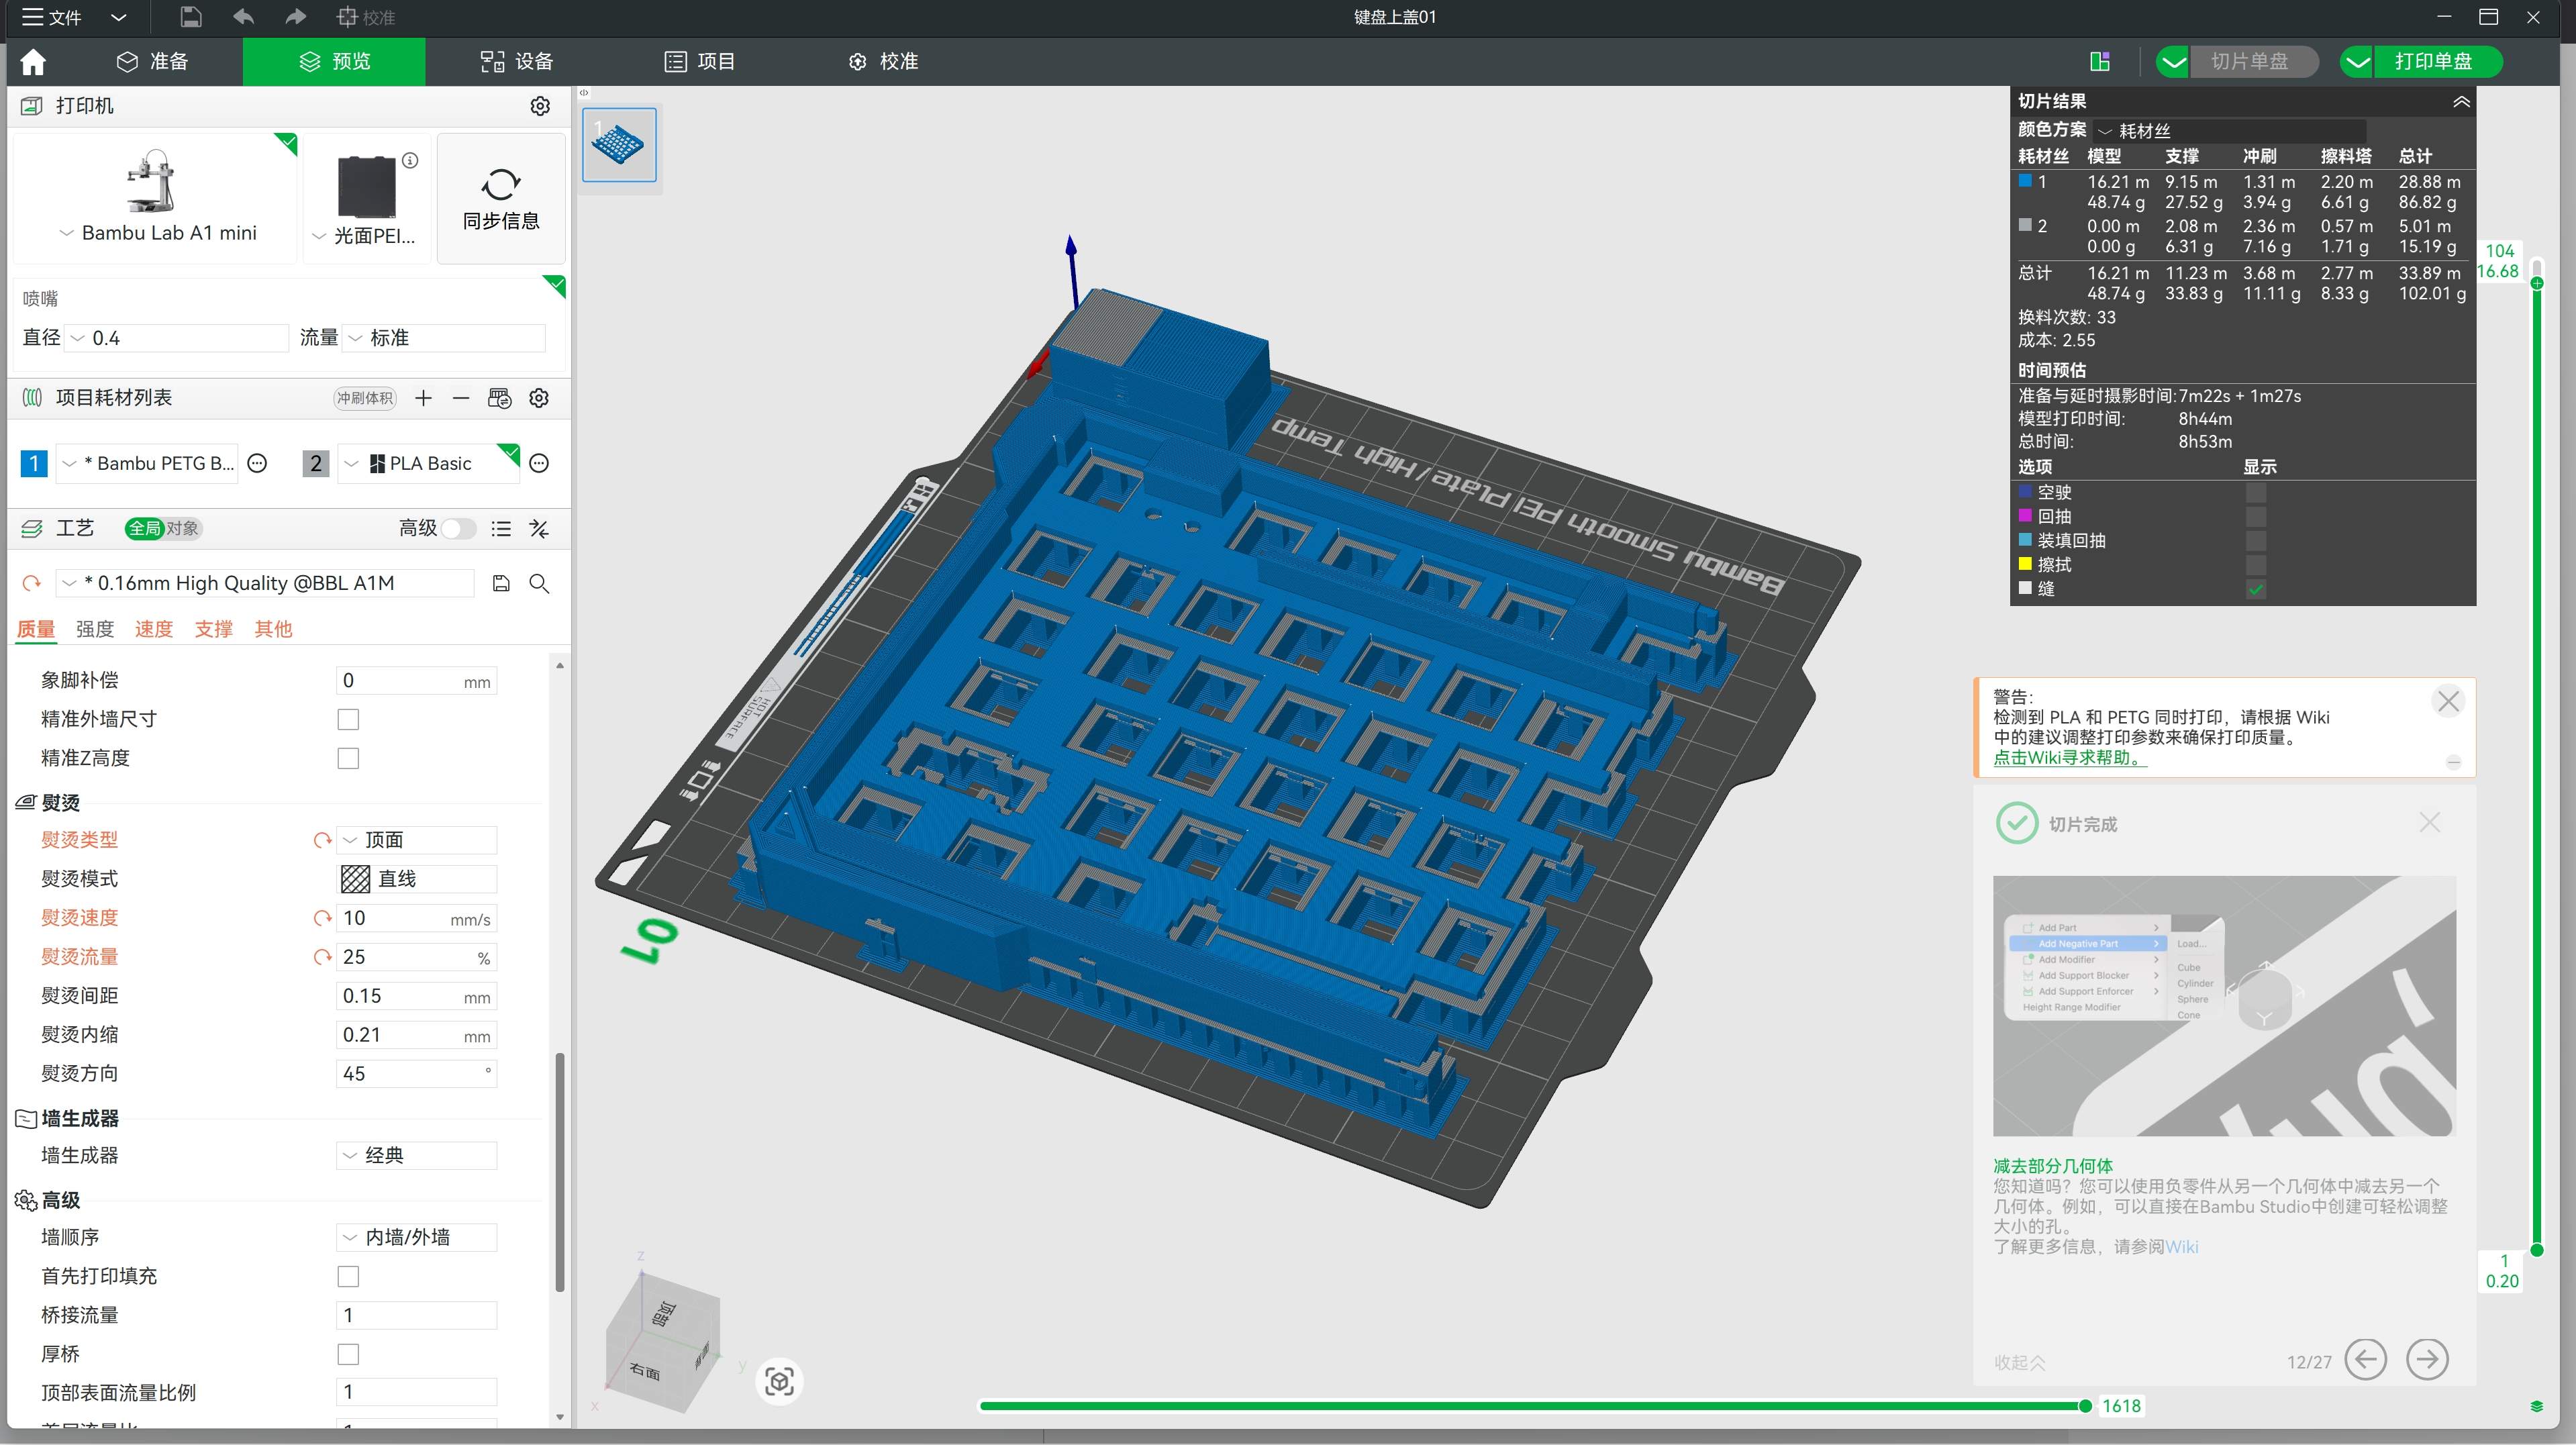Click the elephant foot compensation field
The width and height of the screenshot is (2576, 1445).
pyautogui.click(x=417, y=681)
